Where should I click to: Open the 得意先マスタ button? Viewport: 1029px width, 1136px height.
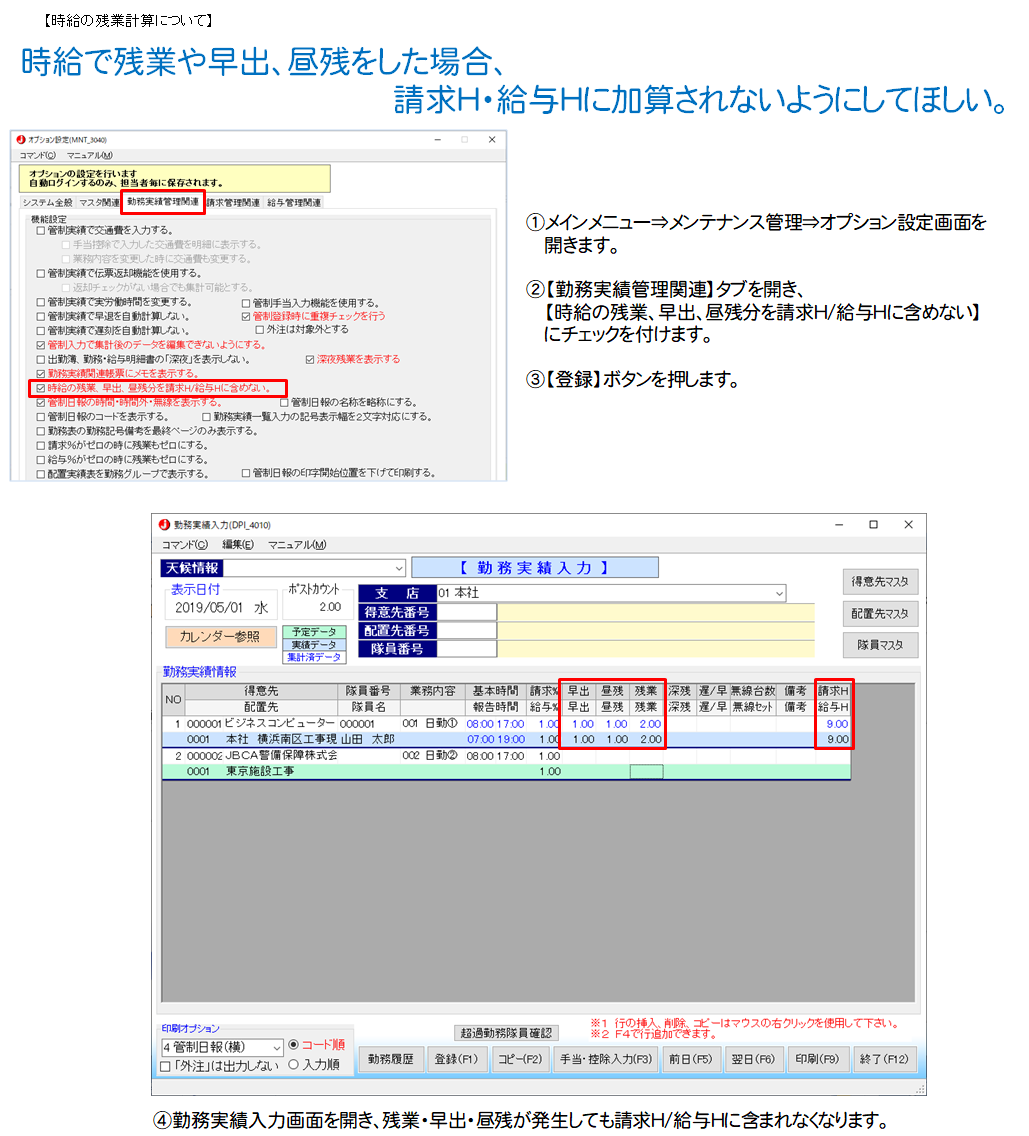coord(880,582)
